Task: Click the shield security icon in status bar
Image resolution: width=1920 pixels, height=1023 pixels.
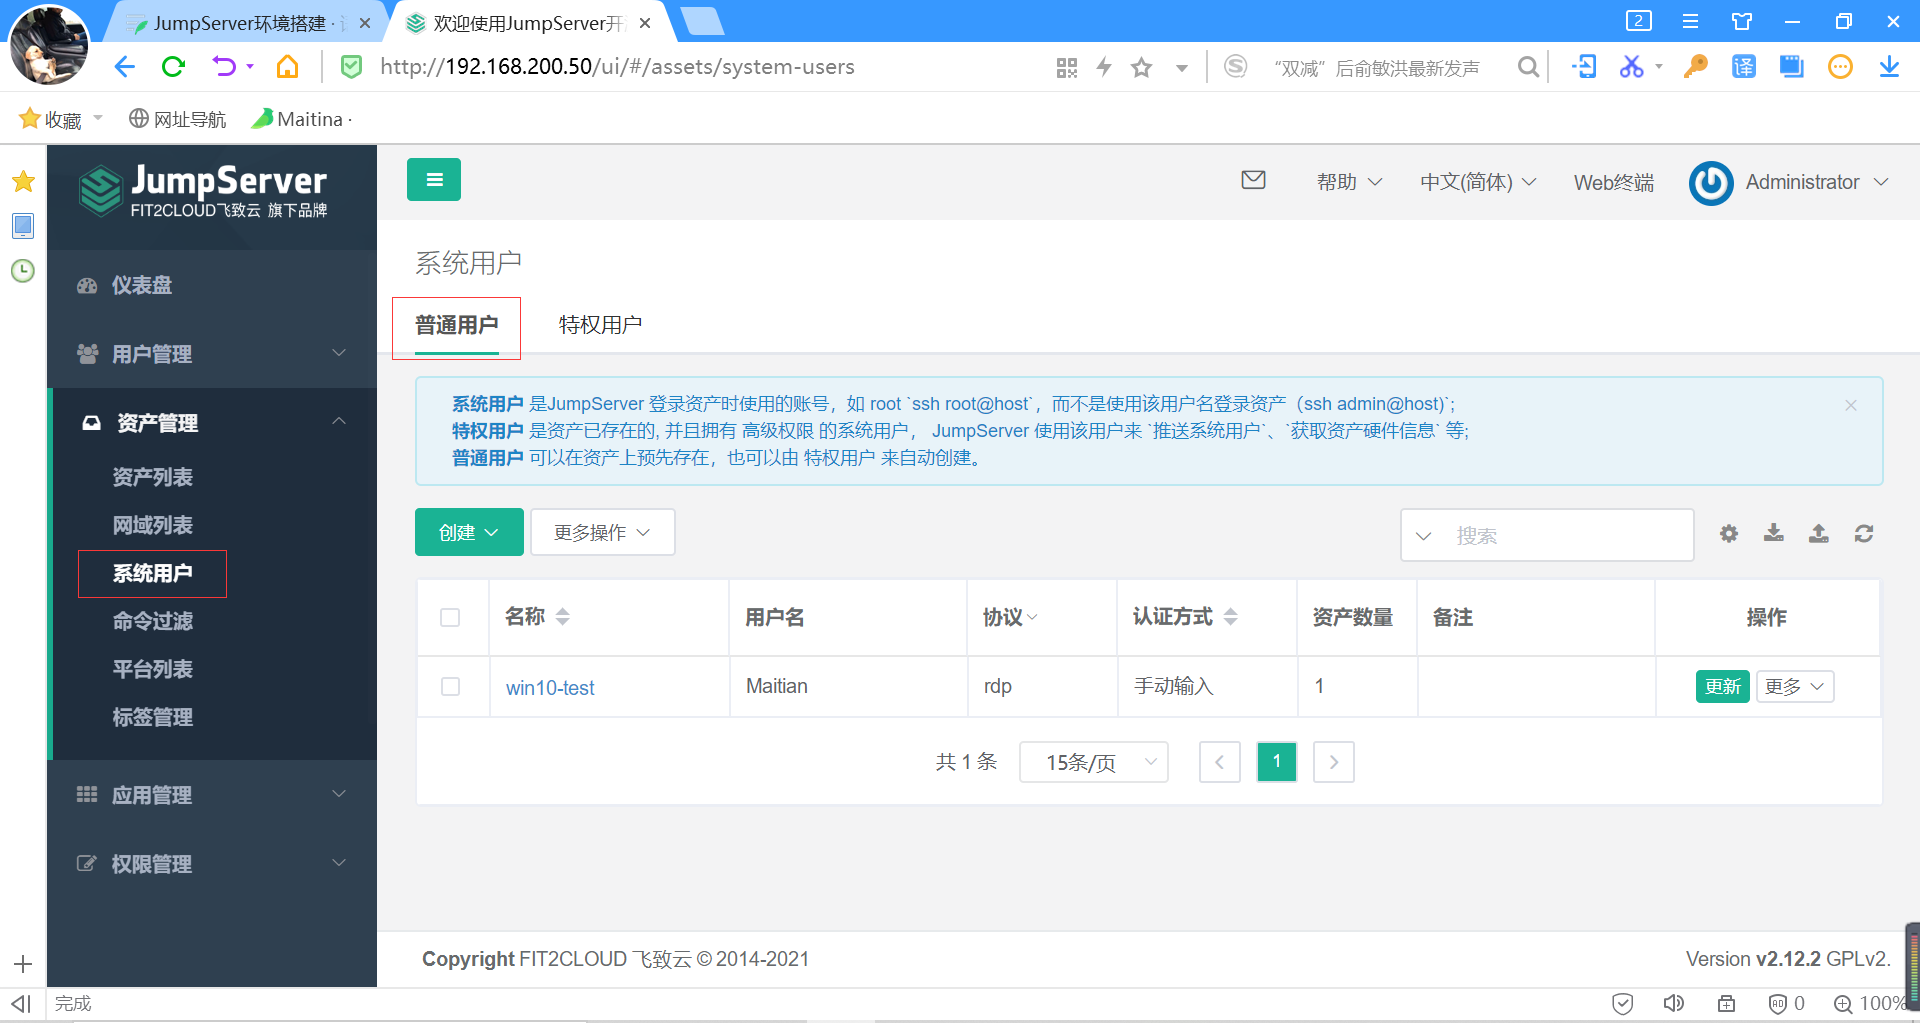Action: (1623, 1003)
